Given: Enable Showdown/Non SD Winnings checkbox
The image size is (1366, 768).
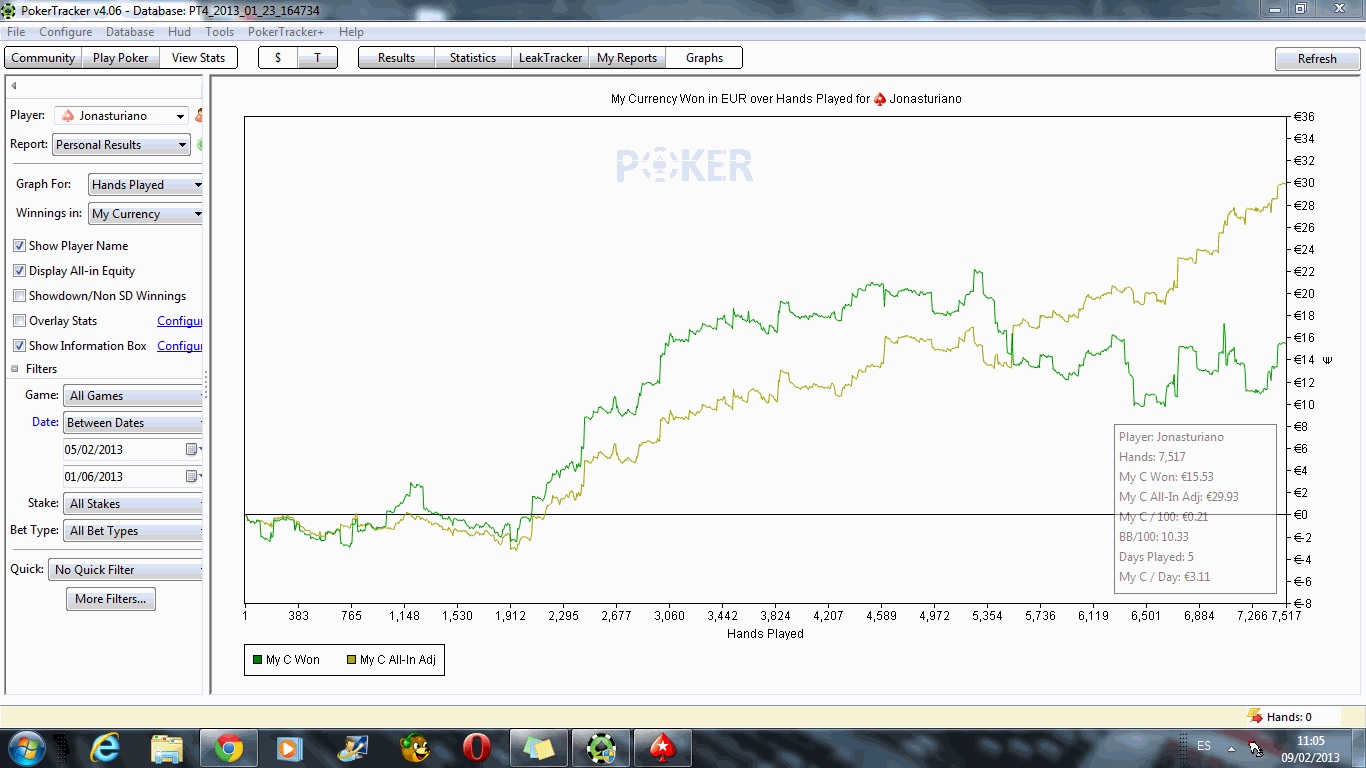Looking at the screenshot, I should [19, 296].
